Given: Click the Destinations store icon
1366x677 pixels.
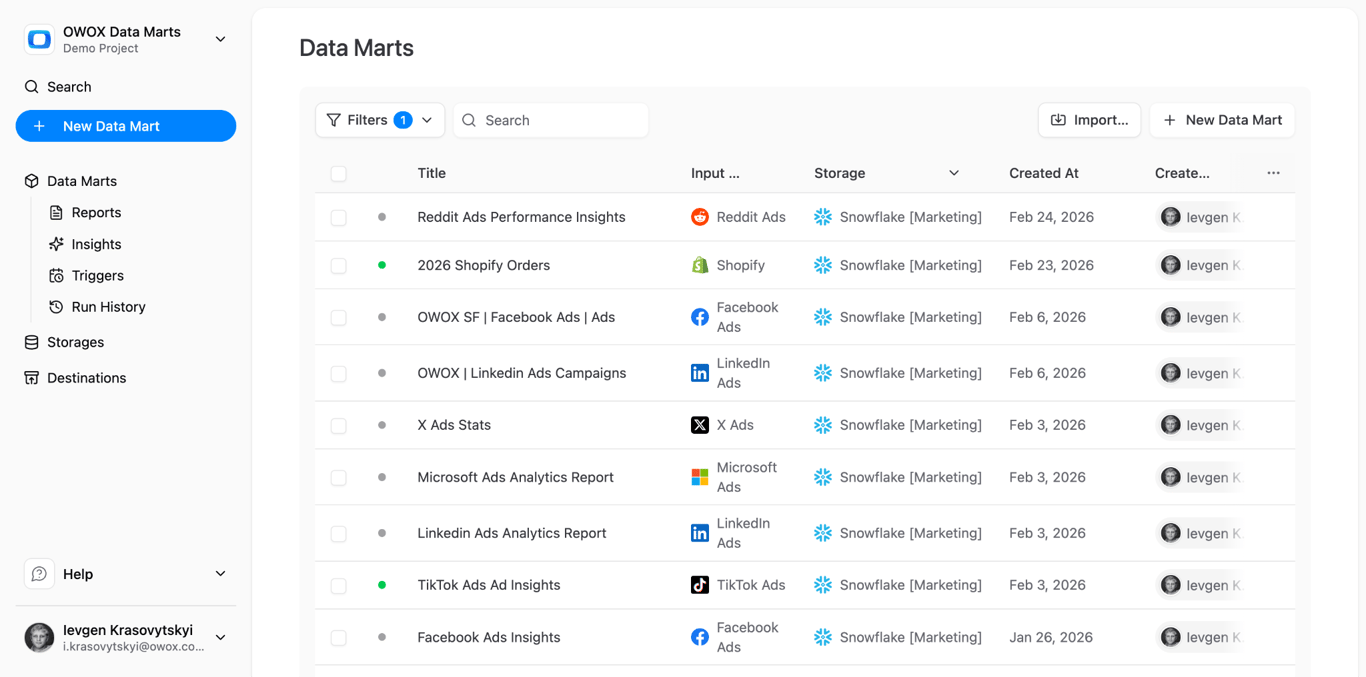Looking at the screenshot, I should [x=32, y=378].
